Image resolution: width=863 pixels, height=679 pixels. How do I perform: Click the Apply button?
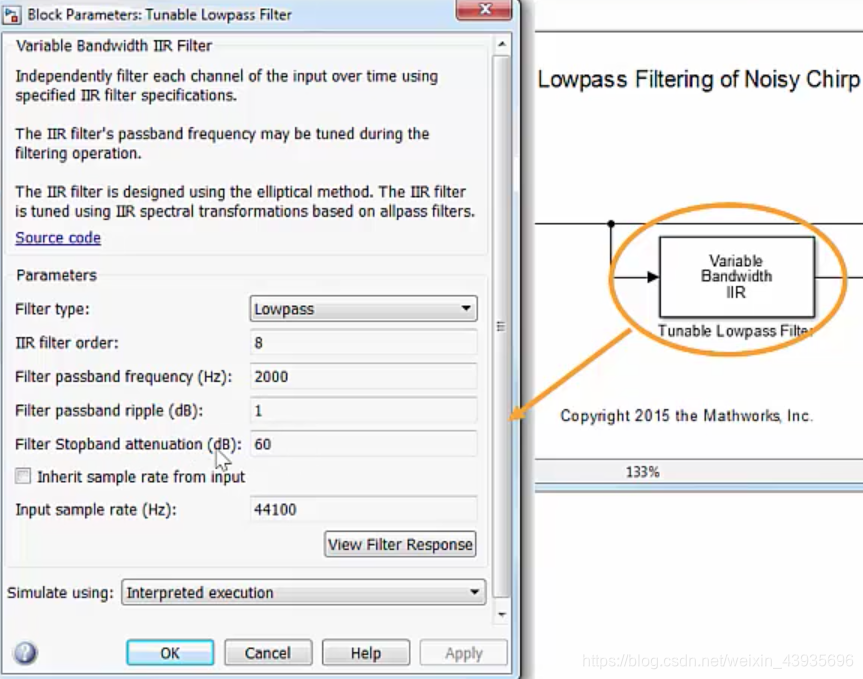pos(463,653)
